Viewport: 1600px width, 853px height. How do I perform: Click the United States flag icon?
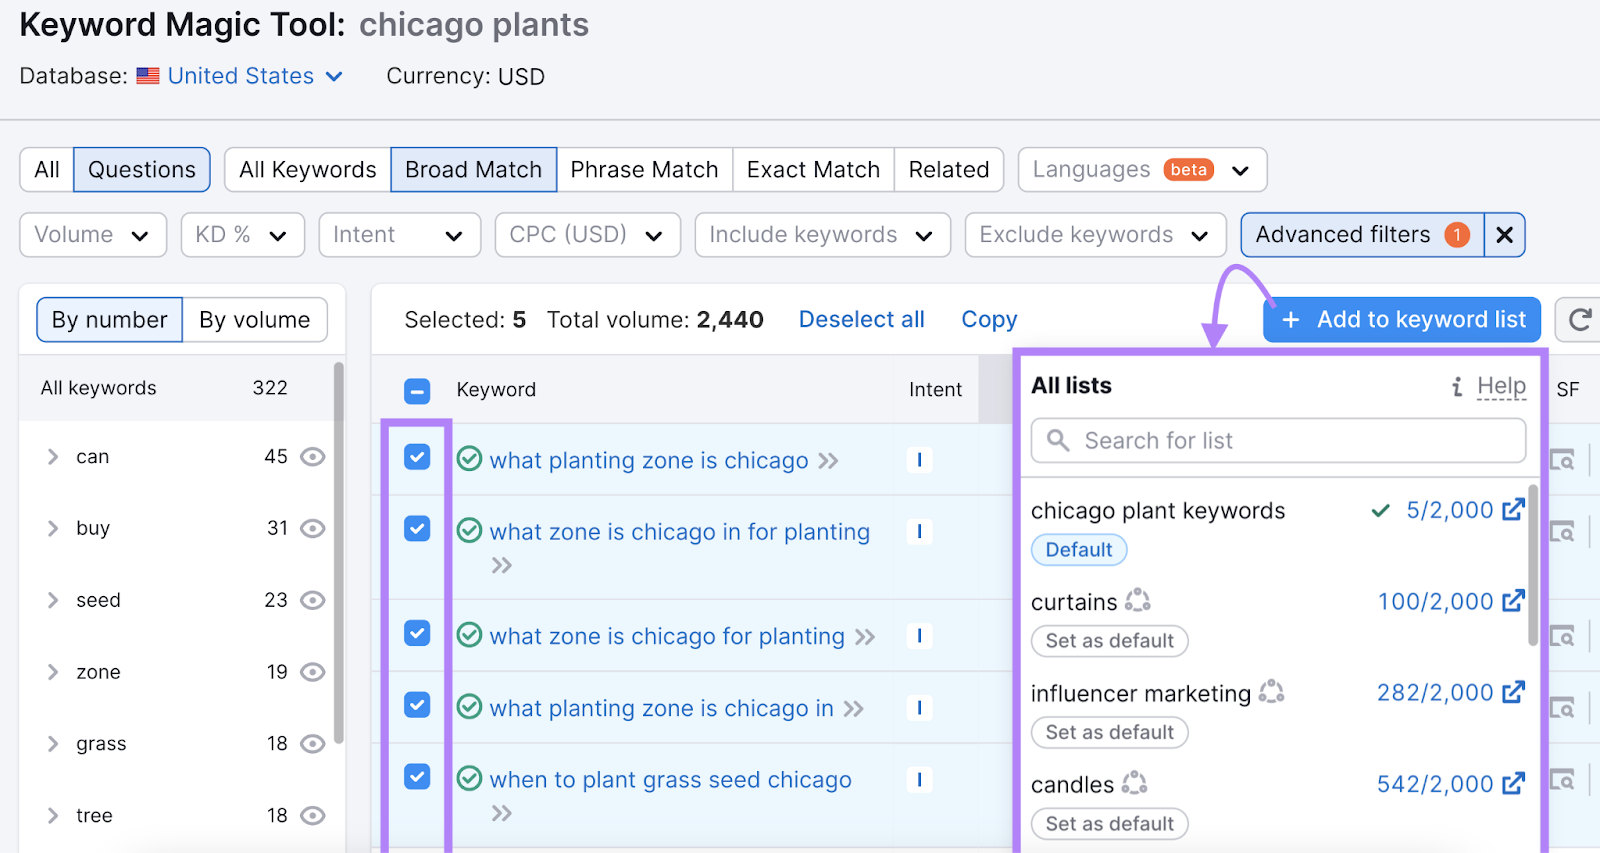click(148, 76)
